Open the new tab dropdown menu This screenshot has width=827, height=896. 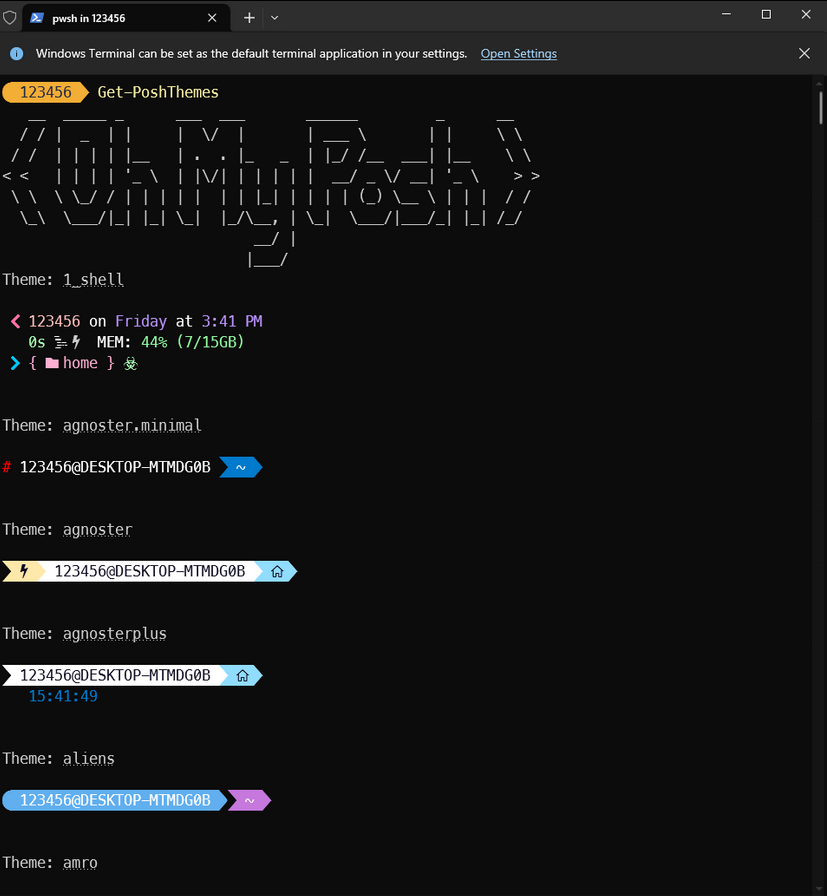coord(273,17)
